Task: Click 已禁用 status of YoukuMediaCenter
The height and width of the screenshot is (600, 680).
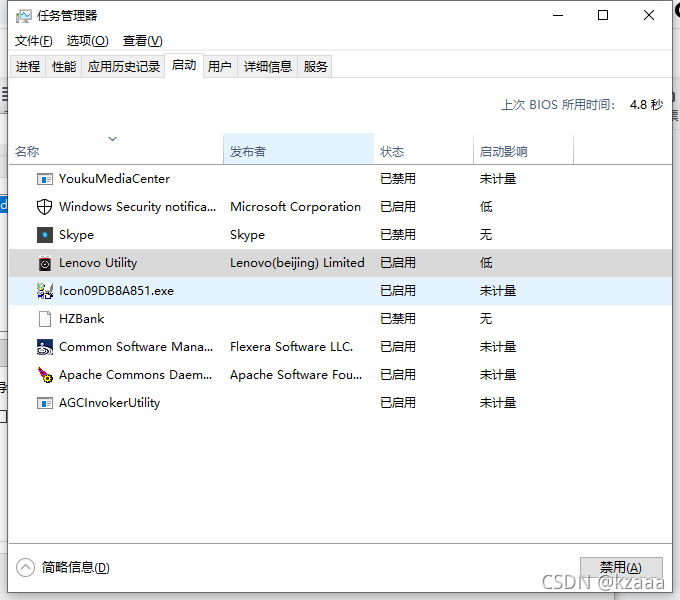Action: (x=398, y=179)
